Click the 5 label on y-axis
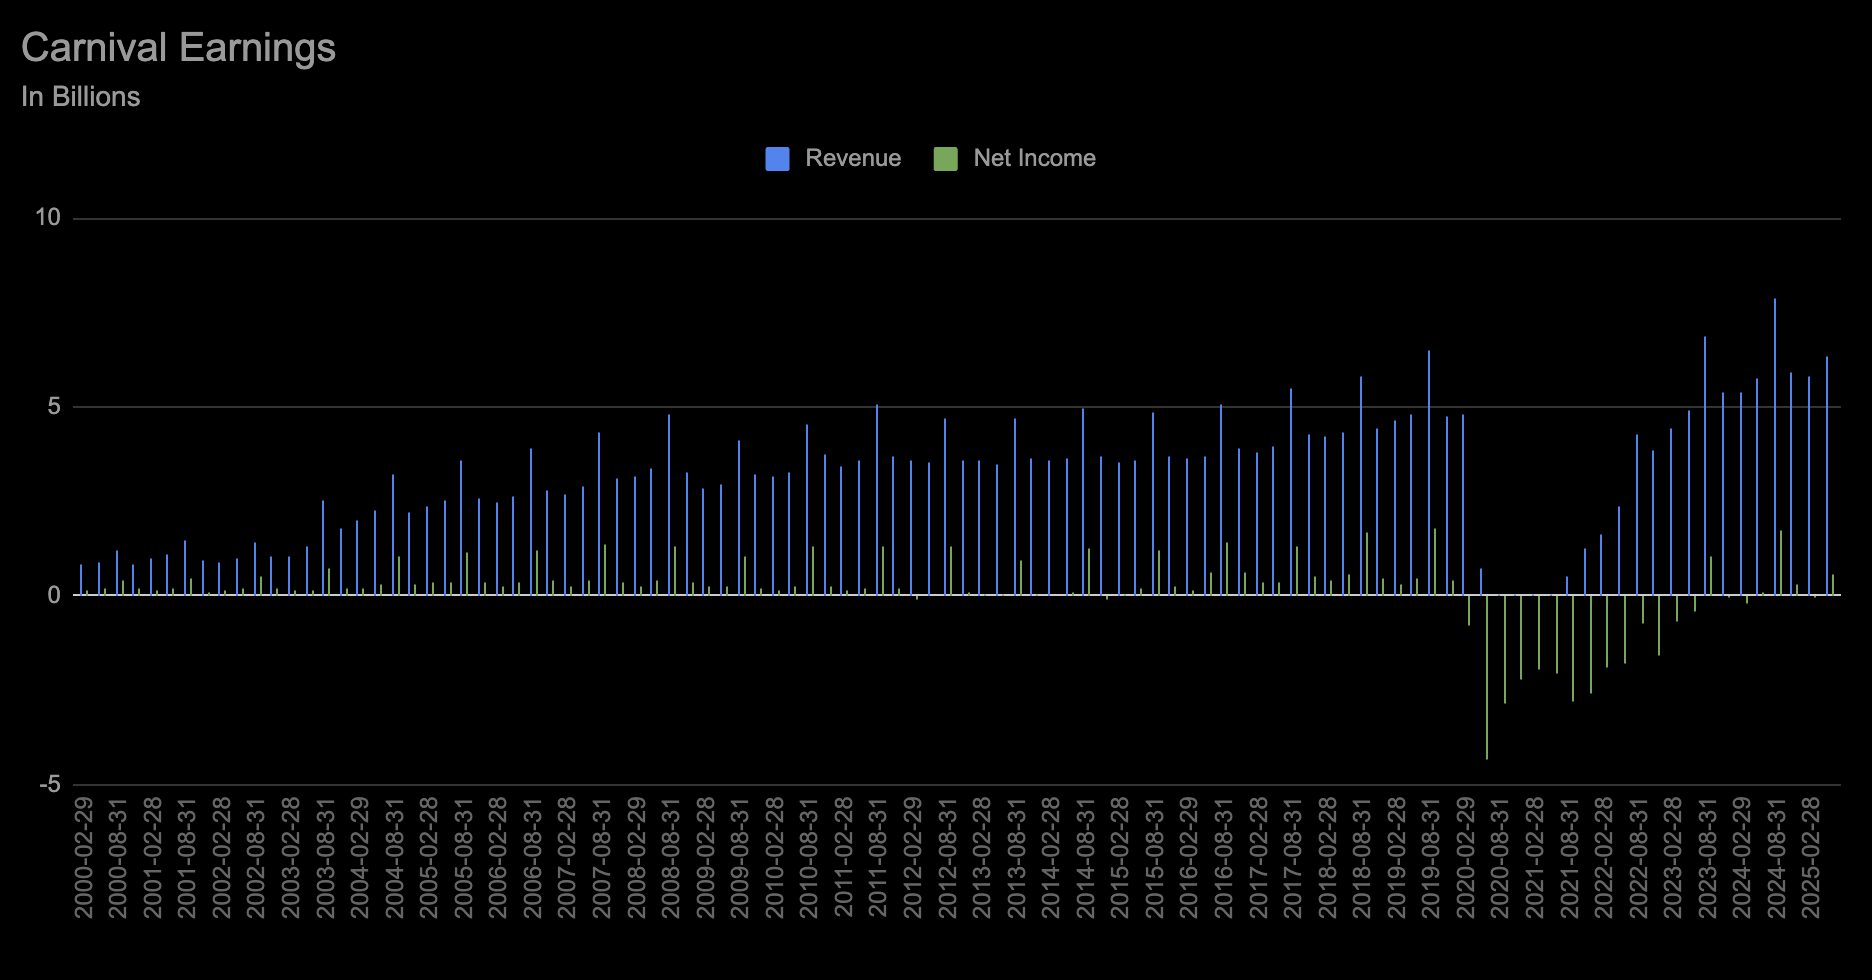Screen dimensions: 1872x980 tap(54, 406)
